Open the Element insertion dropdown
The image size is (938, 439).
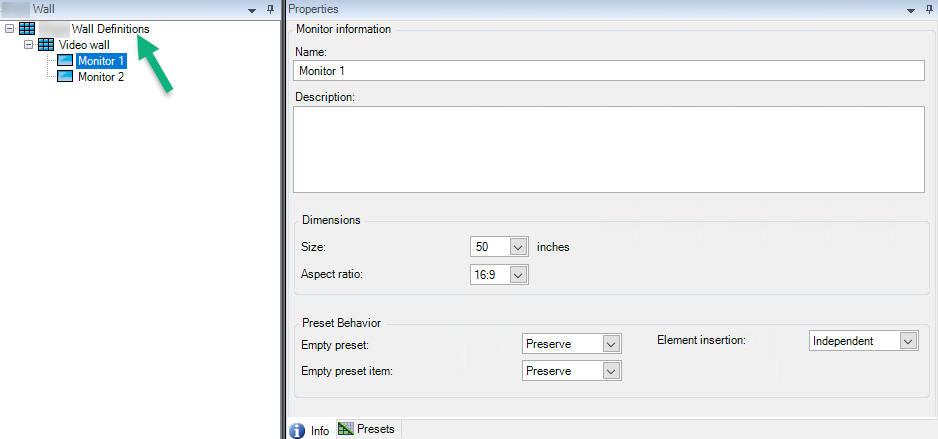(907, 341)
